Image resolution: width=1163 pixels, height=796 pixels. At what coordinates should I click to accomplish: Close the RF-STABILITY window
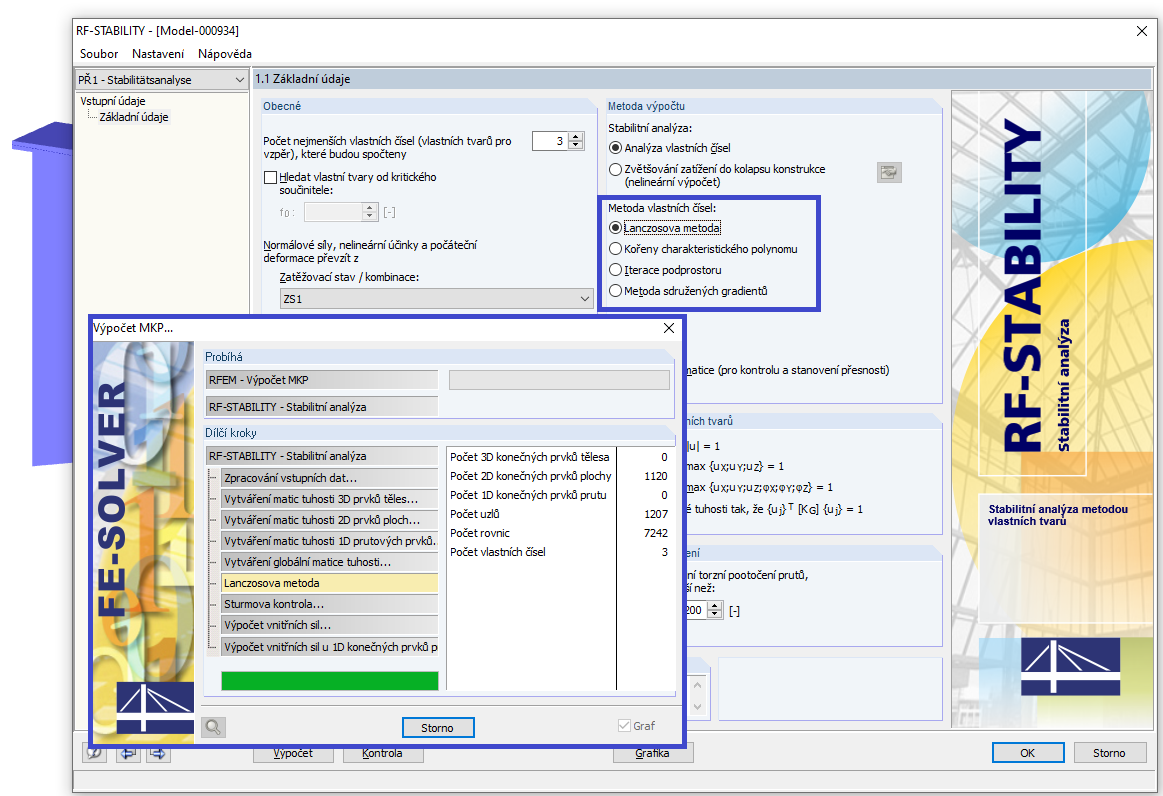1141,30
